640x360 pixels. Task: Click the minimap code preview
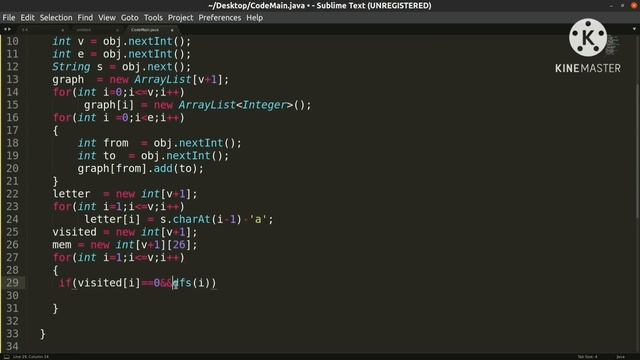(x=613, y=45)
